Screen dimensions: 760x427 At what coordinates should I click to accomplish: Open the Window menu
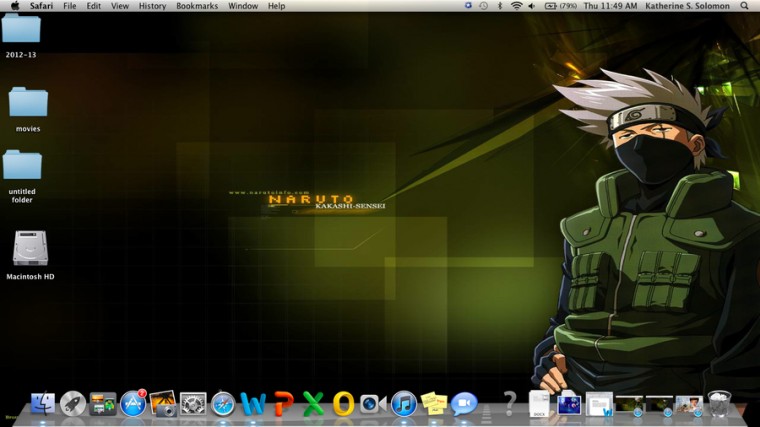click(x=243, y=6)
